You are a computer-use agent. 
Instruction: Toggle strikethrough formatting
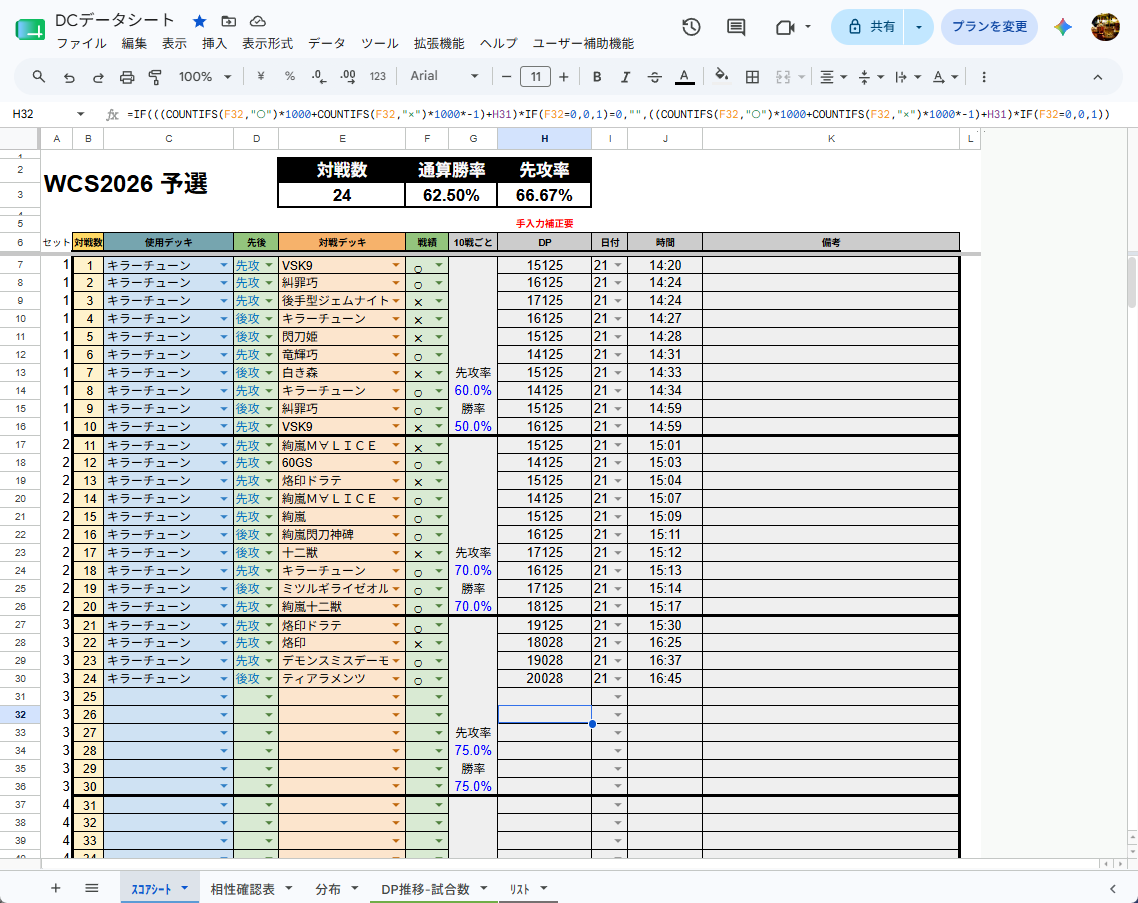(x=655, y=77)
